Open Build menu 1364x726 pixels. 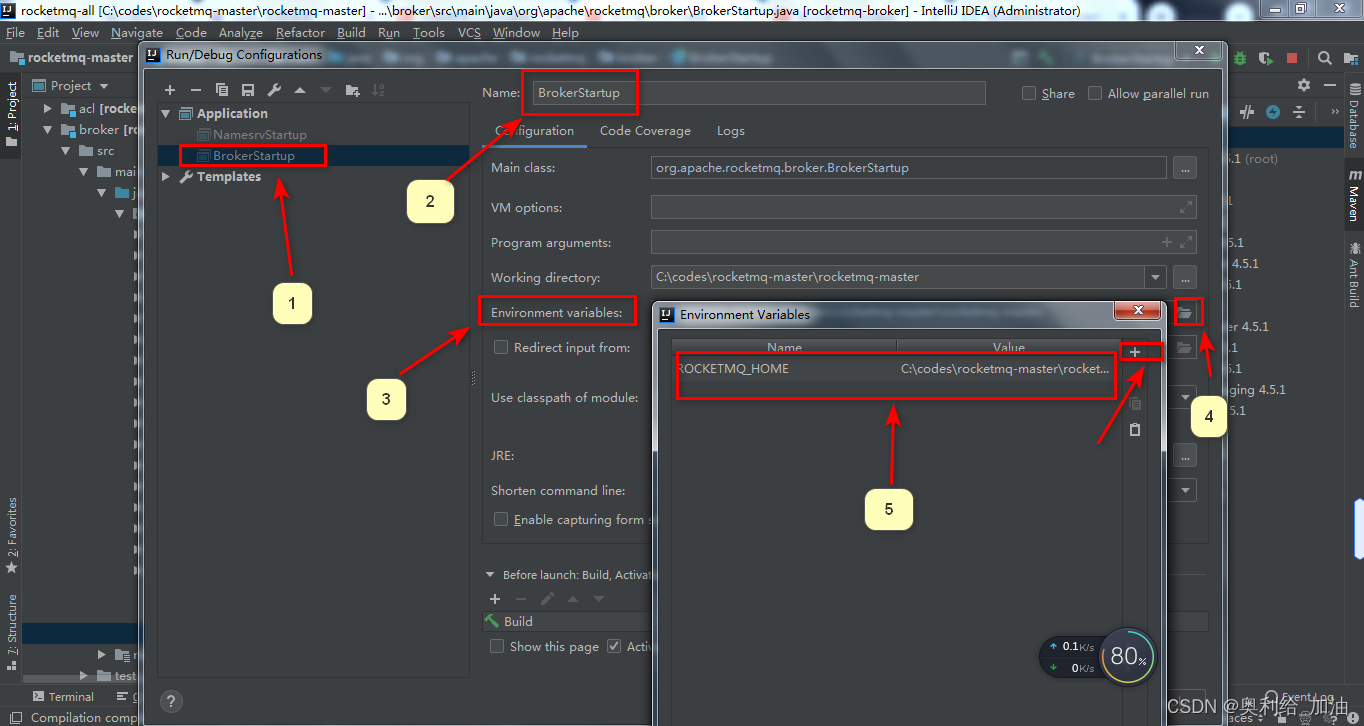351,33
